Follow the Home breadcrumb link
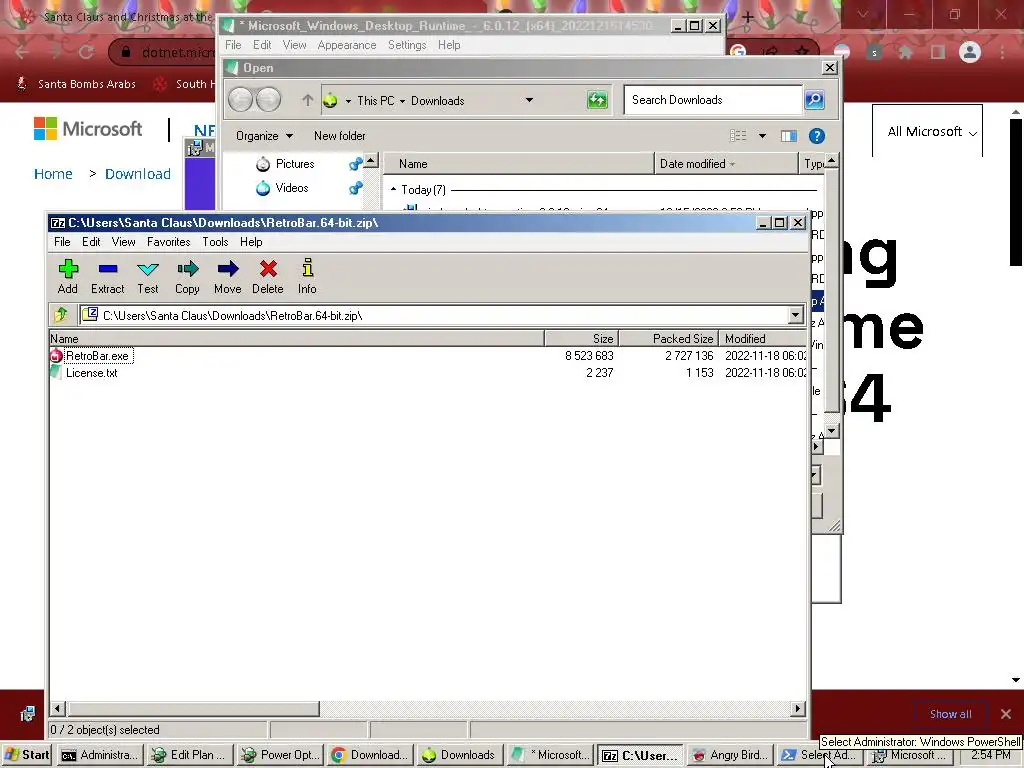The height and width of the screenshot is (768, 1024). [53, 174]
